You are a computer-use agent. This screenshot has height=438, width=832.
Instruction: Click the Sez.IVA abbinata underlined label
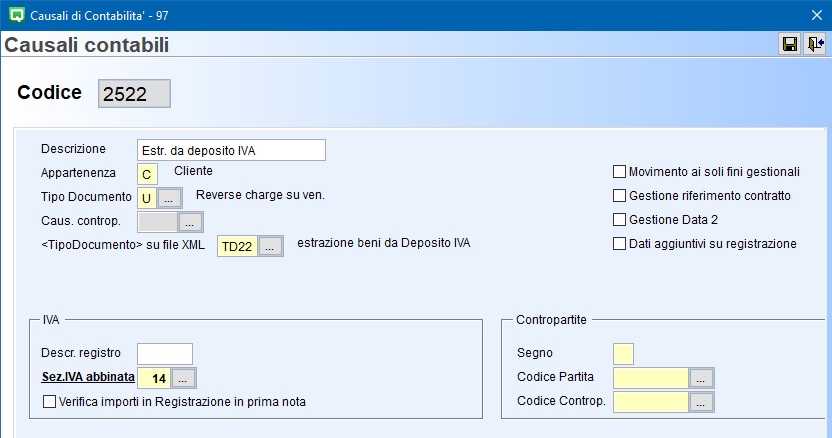tap(87, 377)
